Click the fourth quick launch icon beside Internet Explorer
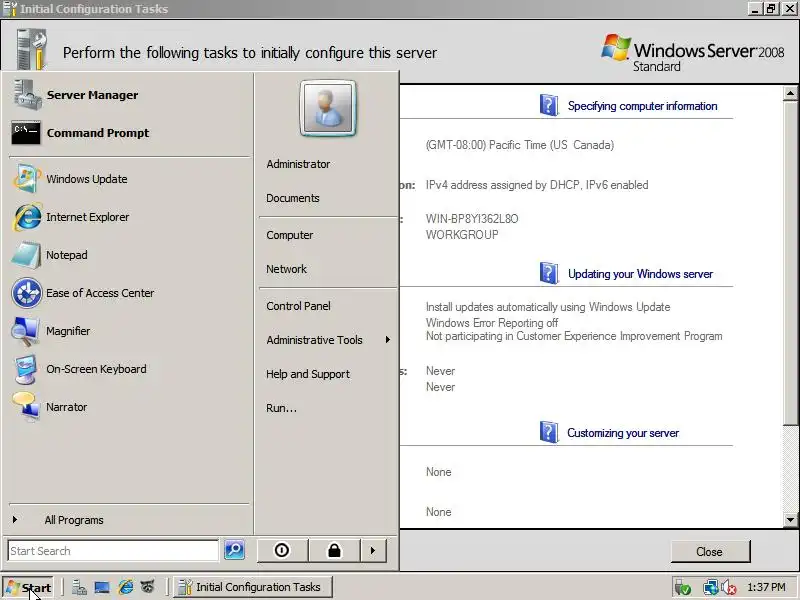 [147, 587]
